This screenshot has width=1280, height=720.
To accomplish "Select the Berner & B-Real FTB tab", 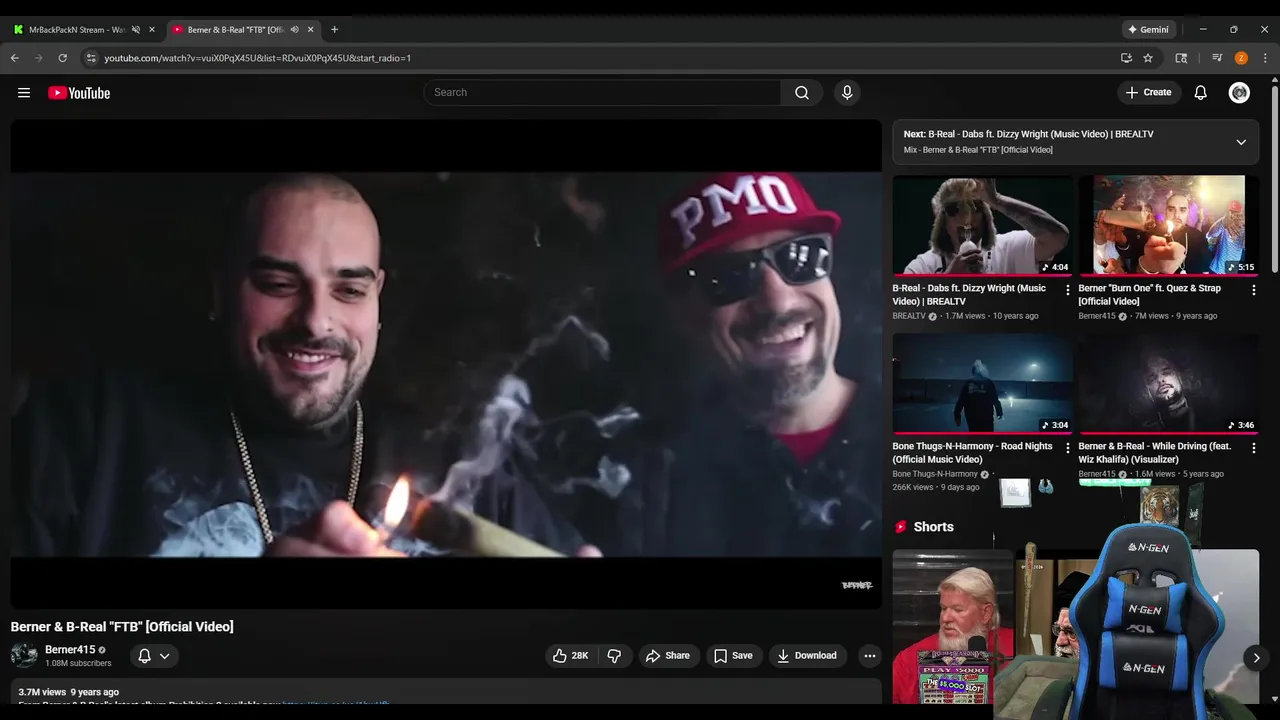I will click(242, 30).
